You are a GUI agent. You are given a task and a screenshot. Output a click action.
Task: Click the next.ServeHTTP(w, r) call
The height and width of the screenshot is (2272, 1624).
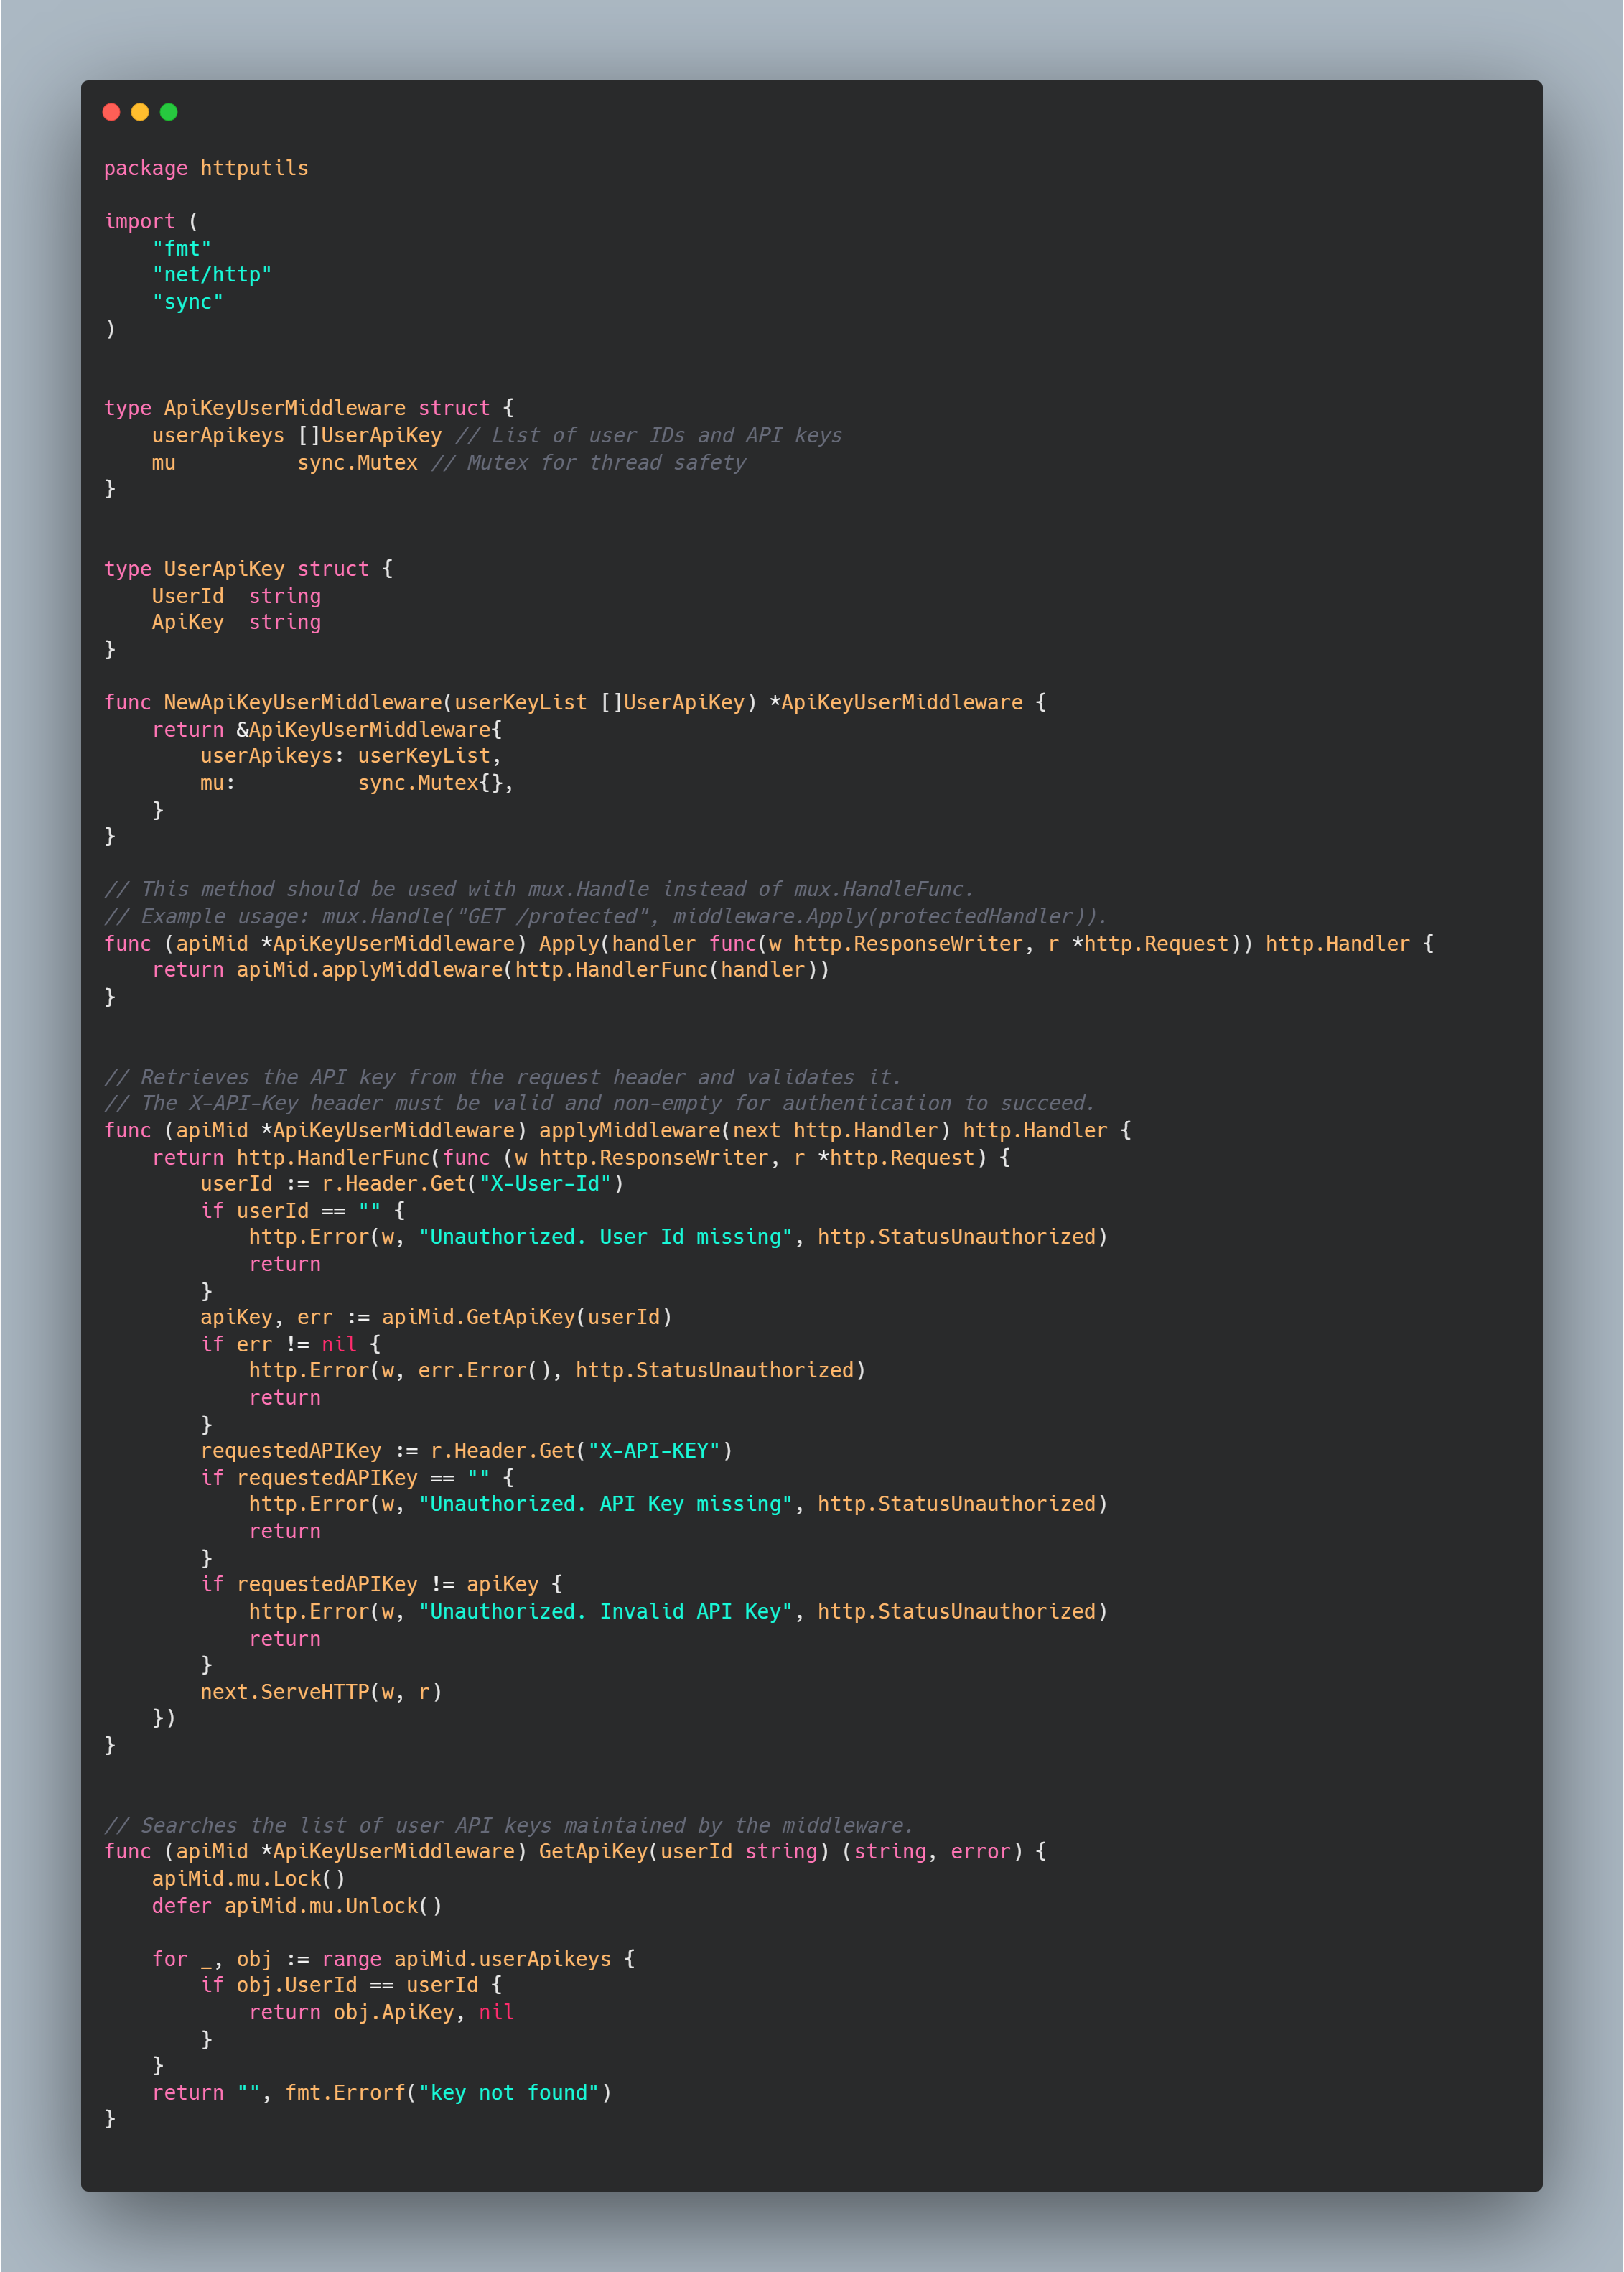coord(320,1691)
